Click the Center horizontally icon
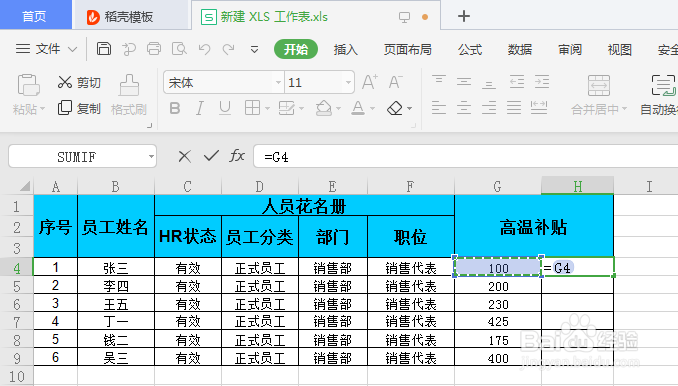Screen dimensions: 678x386 coord(464,108)
